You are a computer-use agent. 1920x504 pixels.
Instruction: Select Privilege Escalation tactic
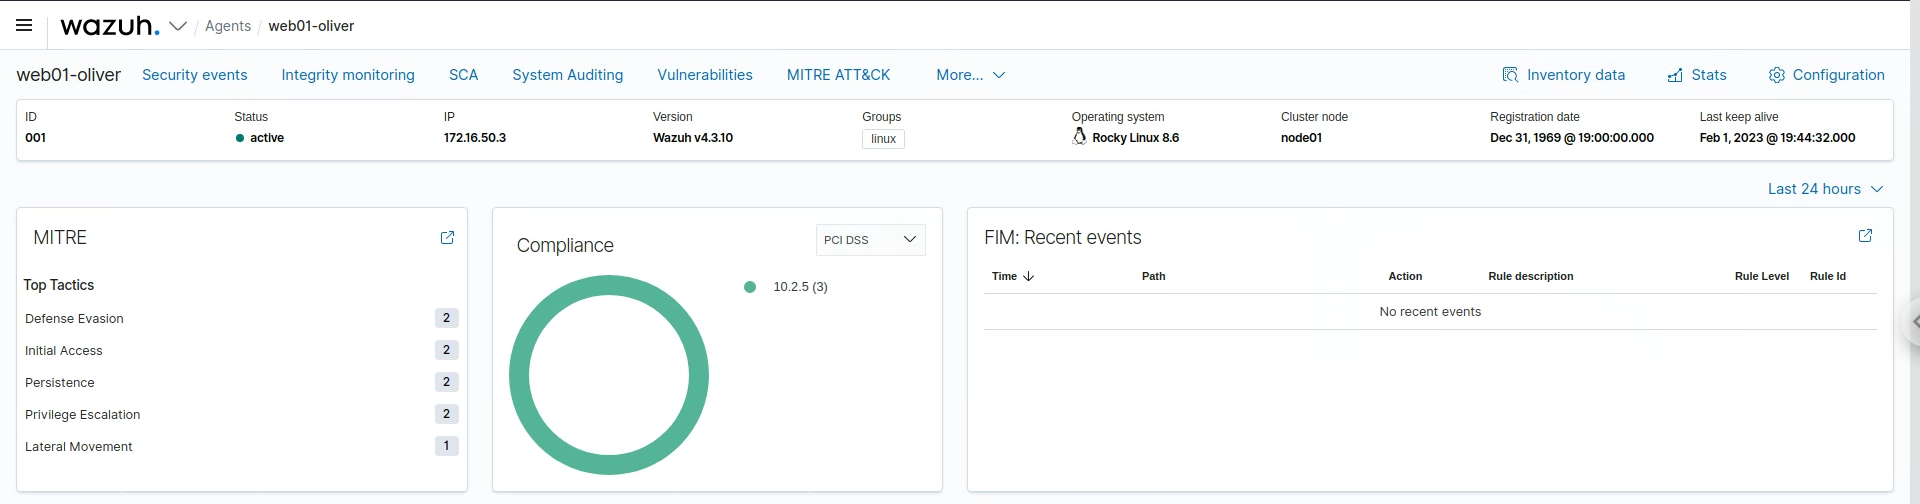(x=83, y=415)
